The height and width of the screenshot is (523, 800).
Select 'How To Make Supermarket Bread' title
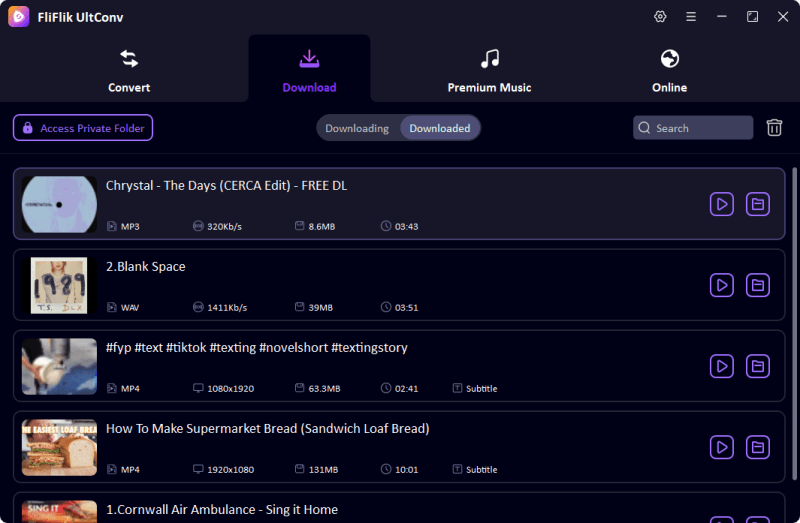click(267, 429)
